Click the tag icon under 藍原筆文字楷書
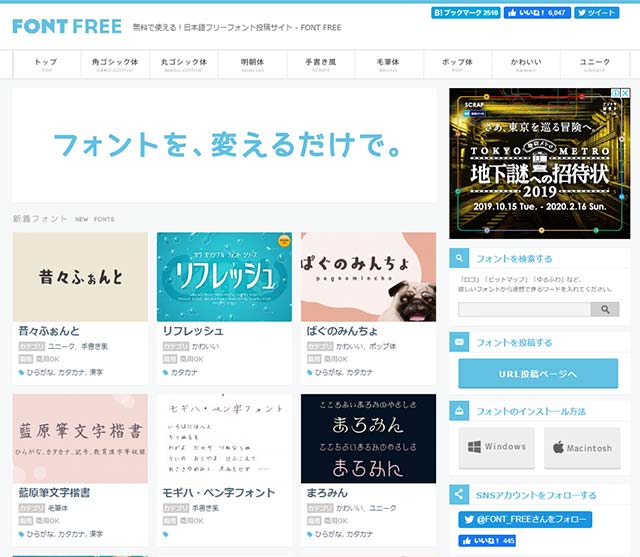The image size is (640, 557). tap(21, 534)
